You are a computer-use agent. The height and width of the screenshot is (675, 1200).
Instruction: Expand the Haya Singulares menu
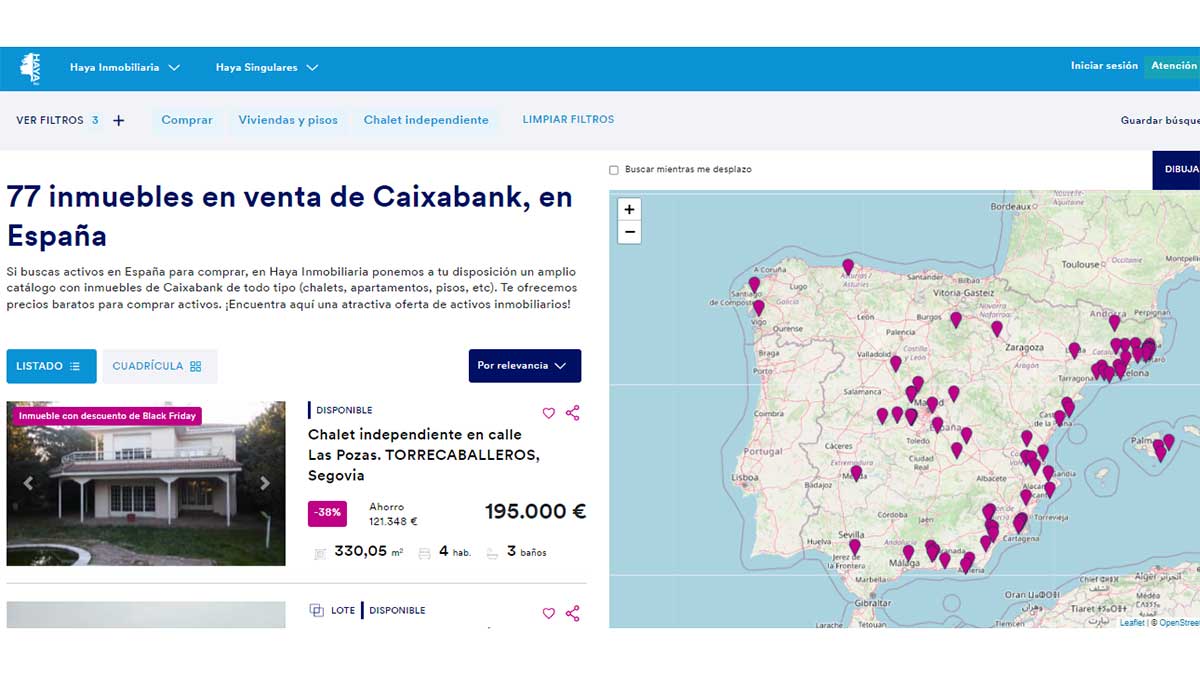click(x=267, y=68)
